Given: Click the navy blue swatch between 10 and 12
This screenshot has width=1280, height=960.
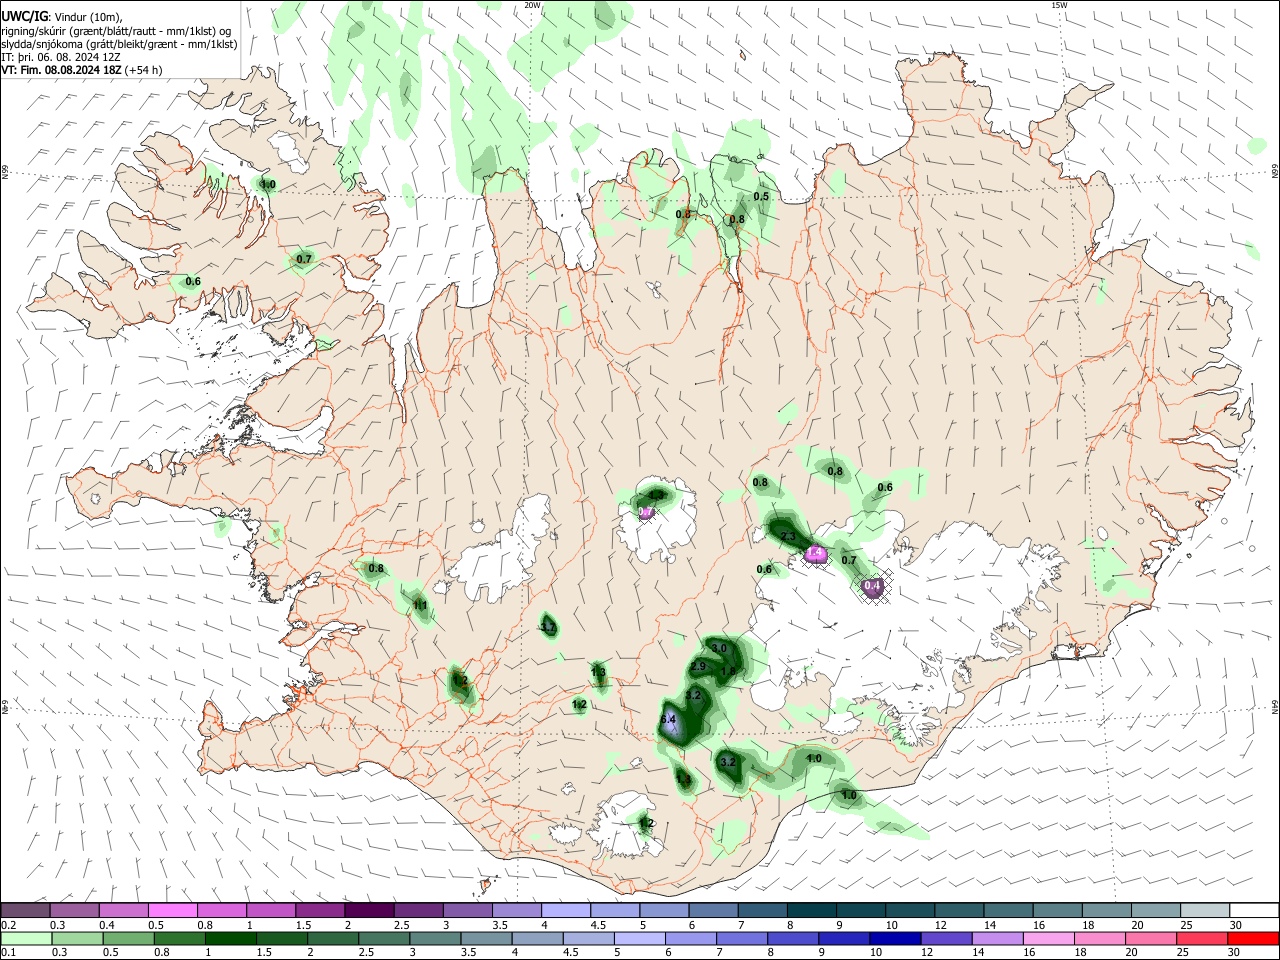Looking at the screenshot, I should (x=893, y=938).
